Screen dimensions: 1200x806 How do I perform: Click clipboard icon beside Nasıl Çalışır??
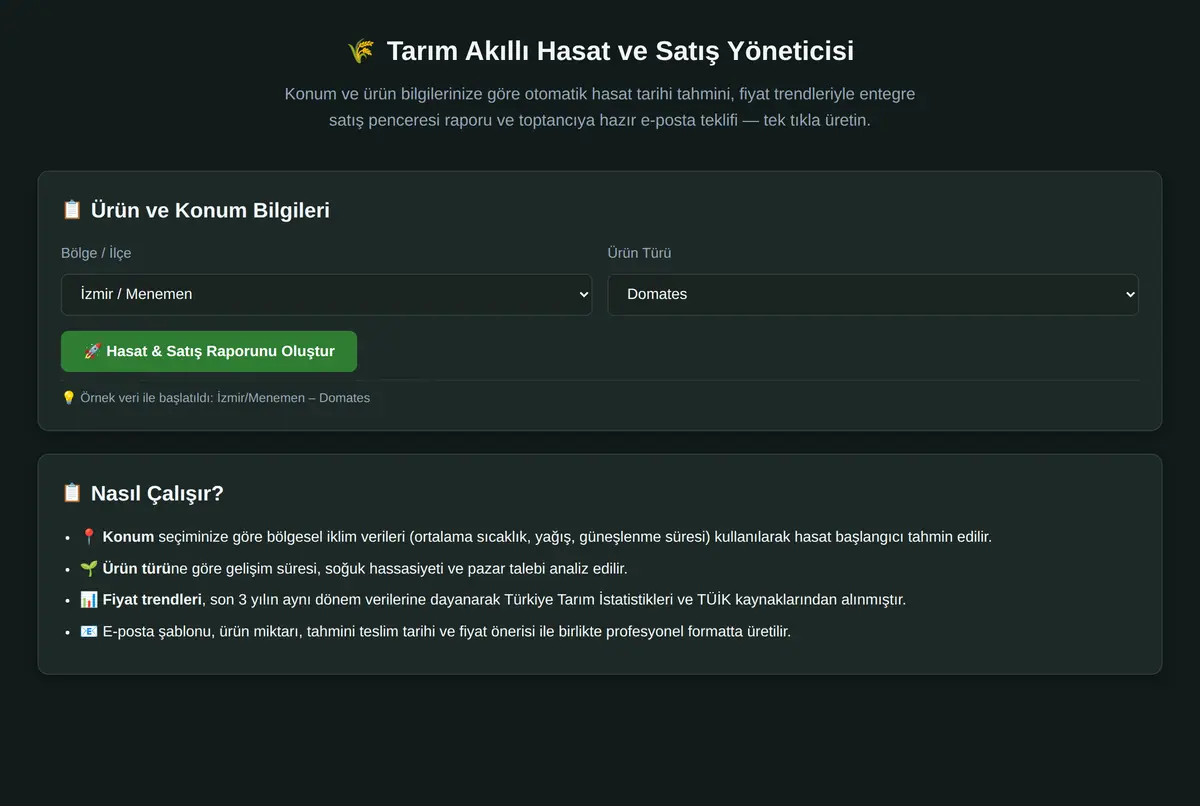(x=72, y=493)
